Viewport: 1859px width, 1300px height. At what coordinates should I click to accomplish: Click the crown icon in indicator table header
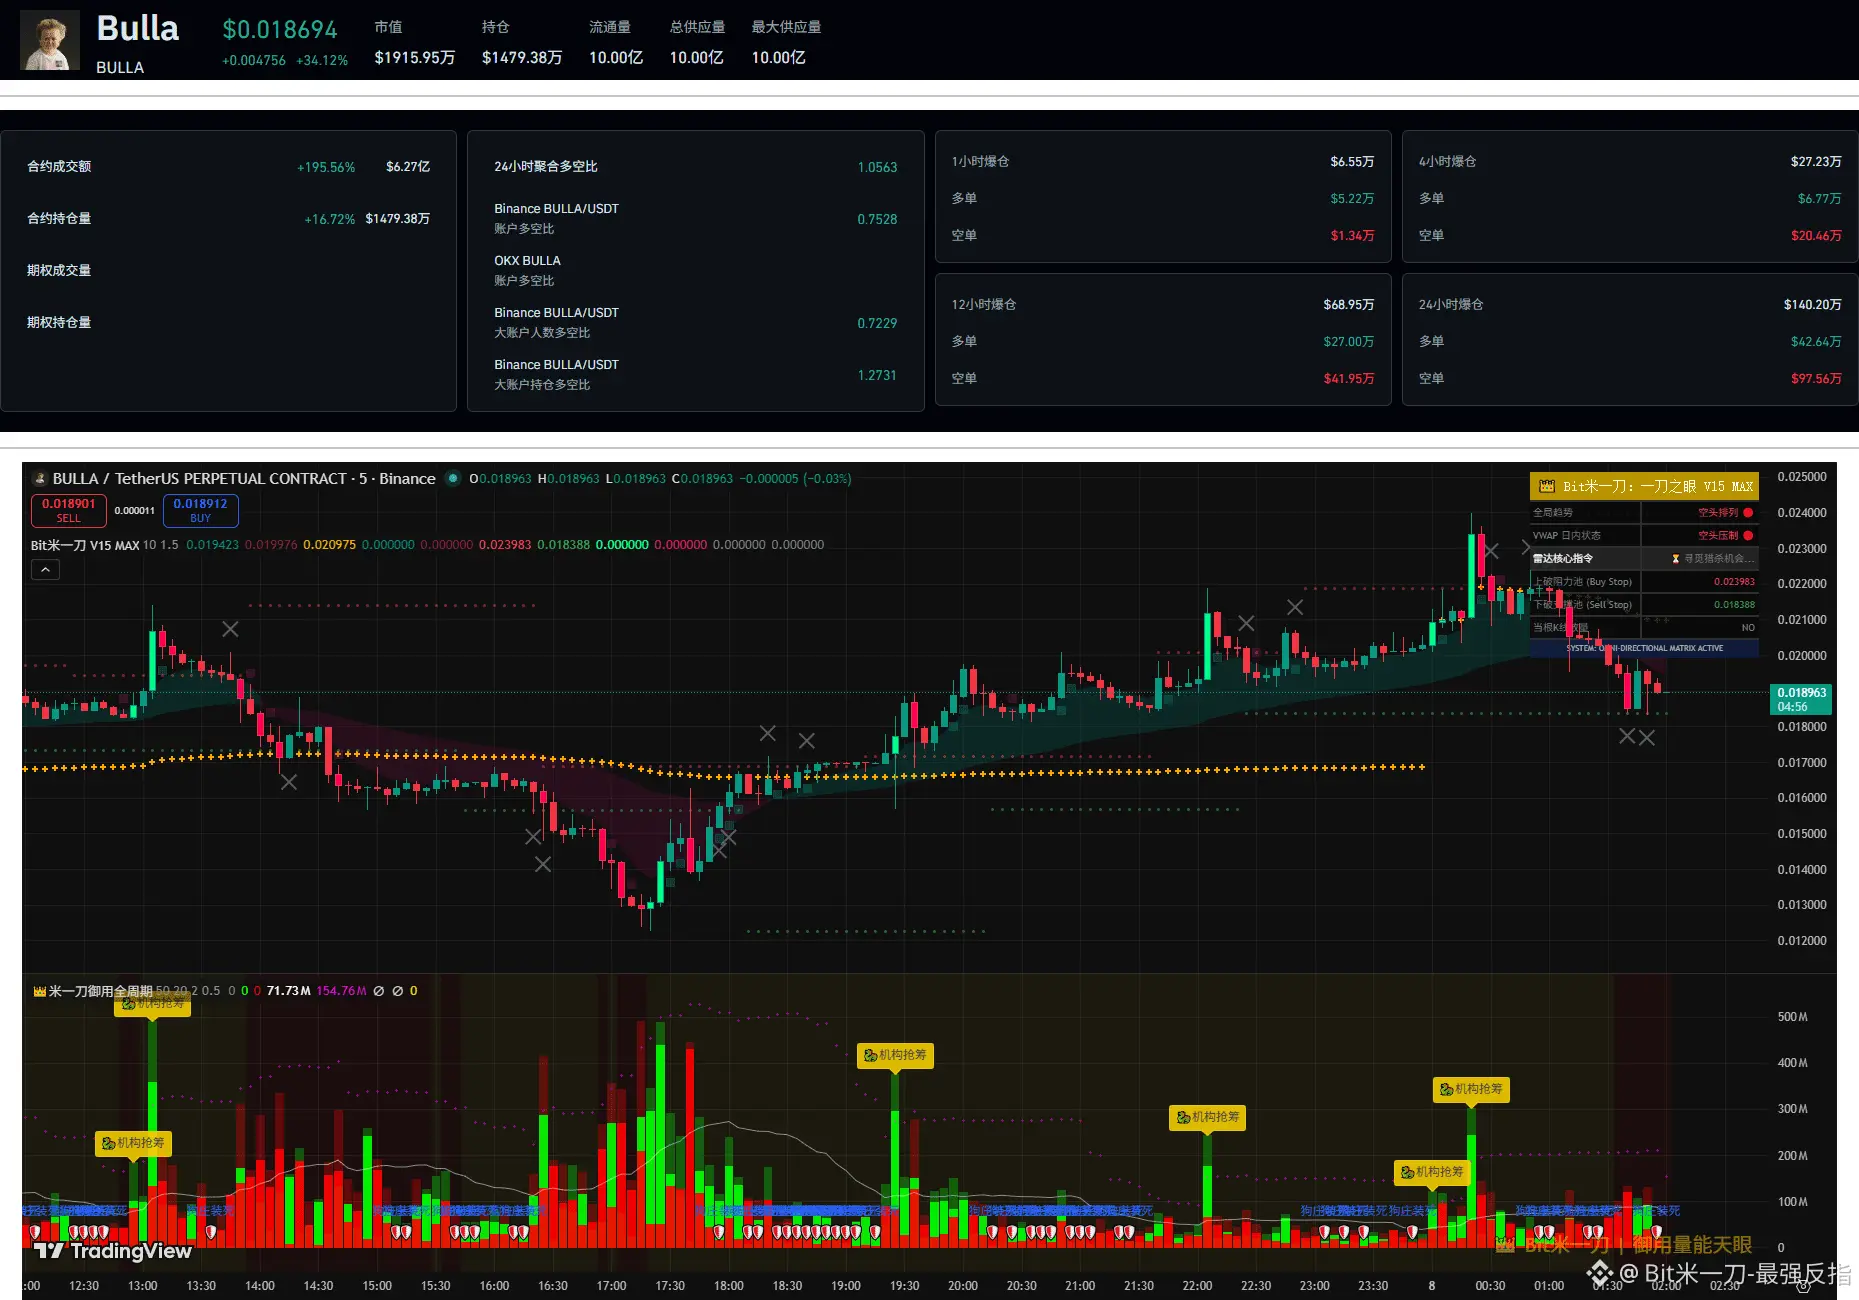click(1546, 486)
